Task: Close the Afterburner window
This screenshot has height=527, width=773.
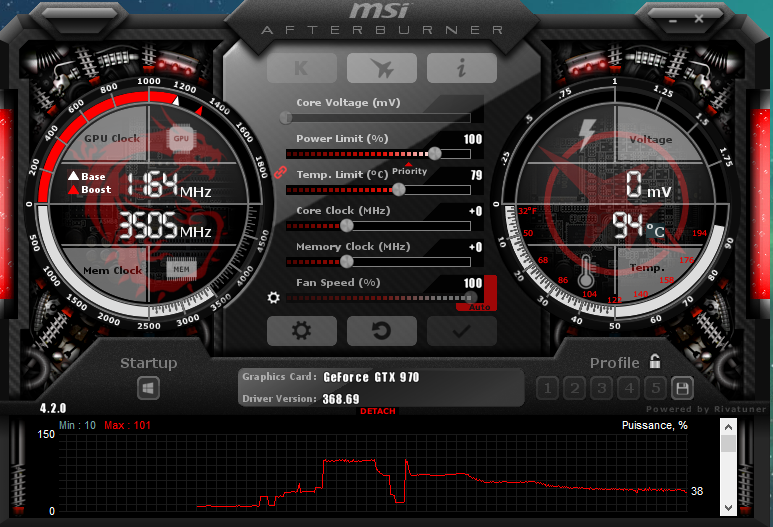Action: click(x=699, y=19)
